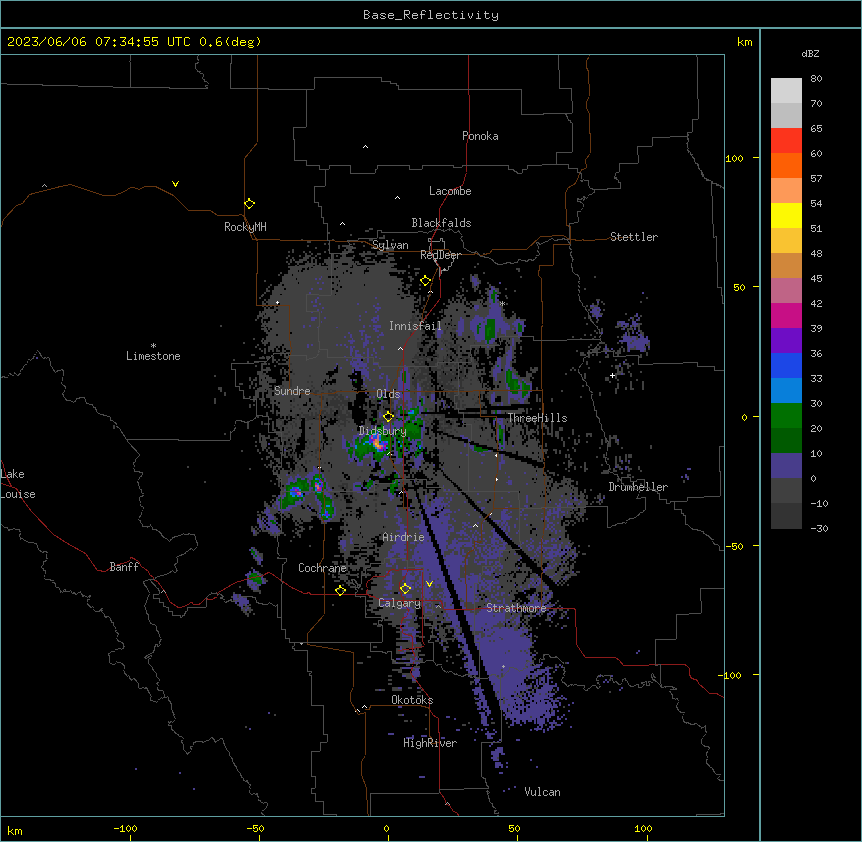Screen dimensions: 862x842
Task: Click the ThreeHills label
Action: tap(537, 418)
